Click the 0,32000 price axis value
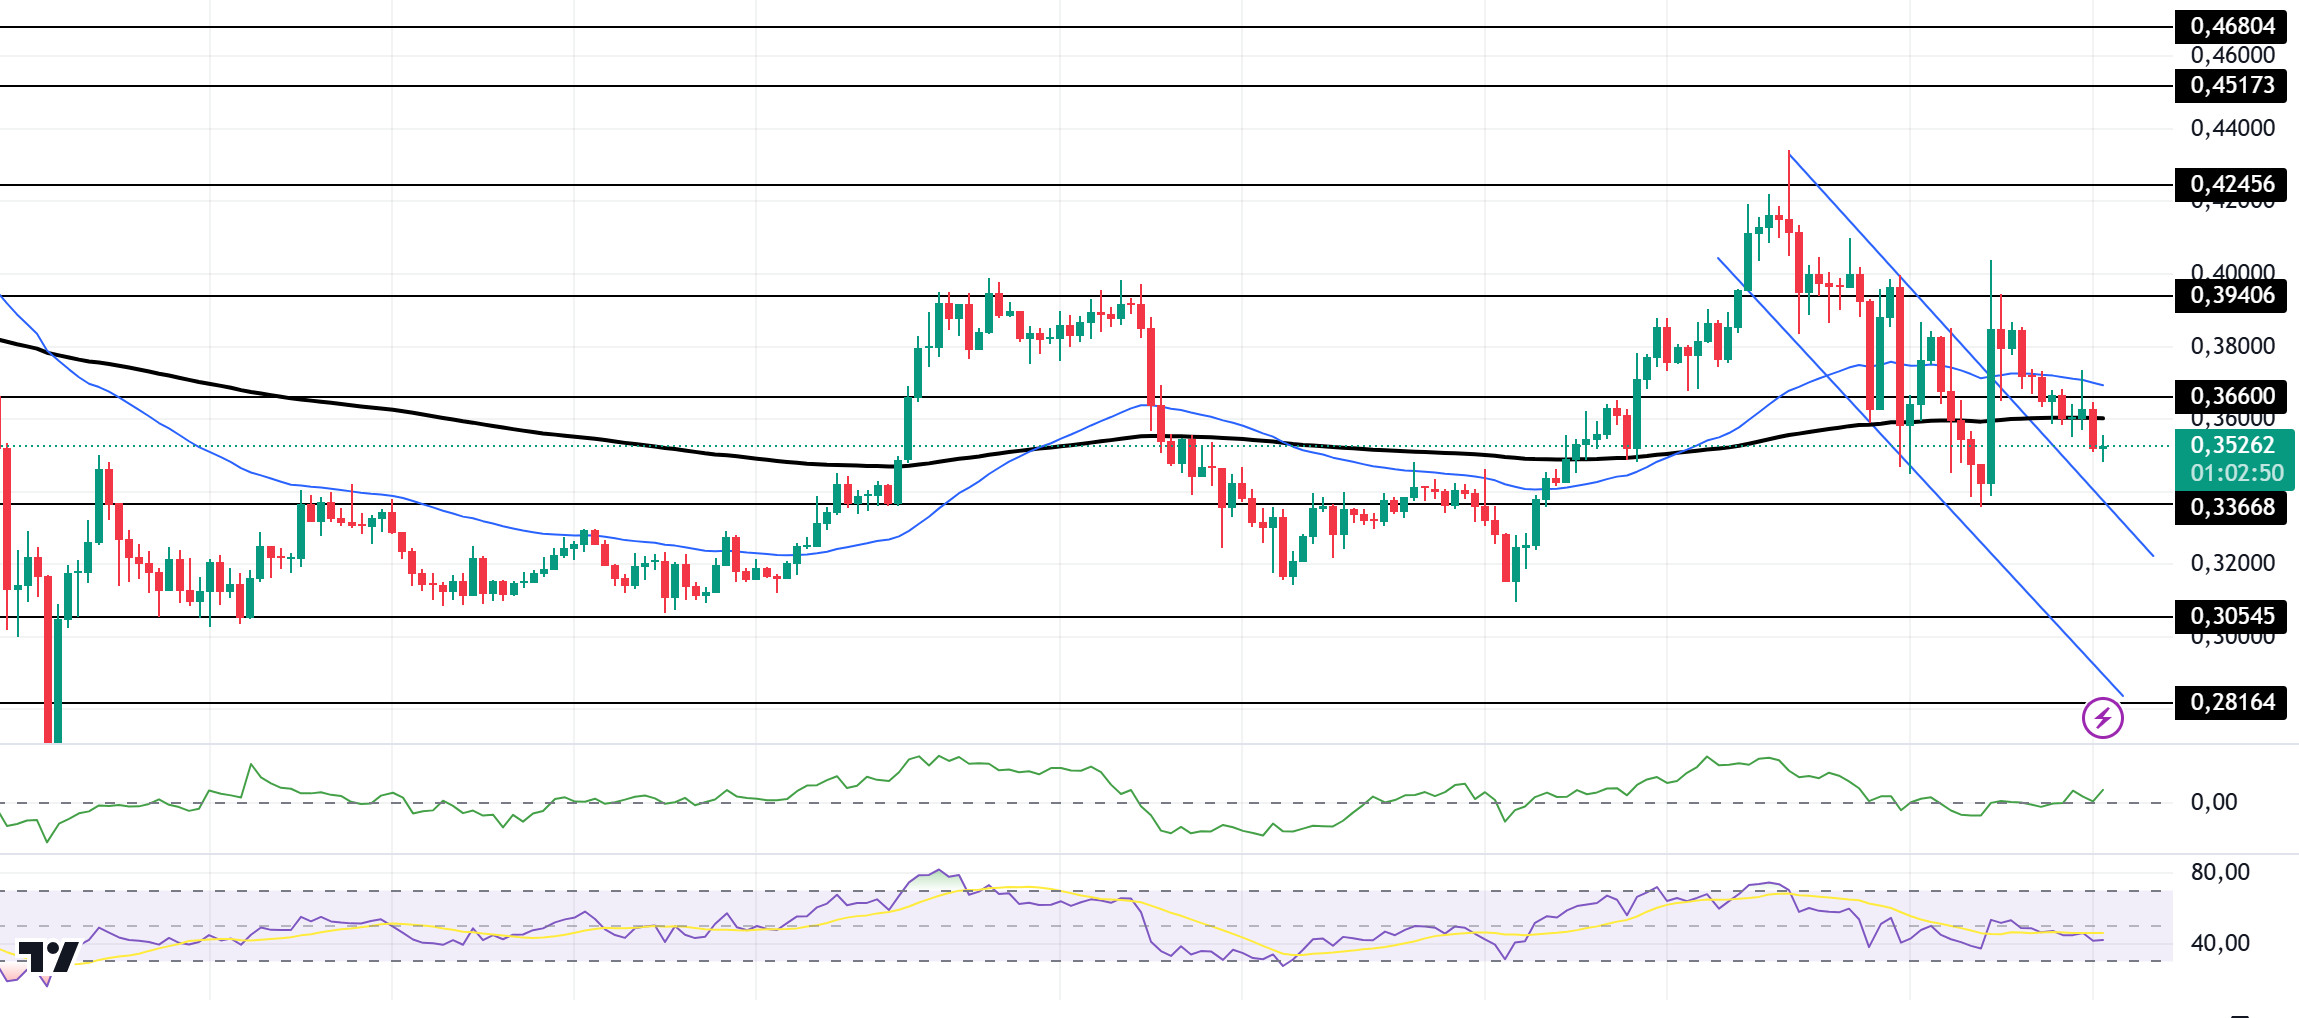 click(2233, 563)
